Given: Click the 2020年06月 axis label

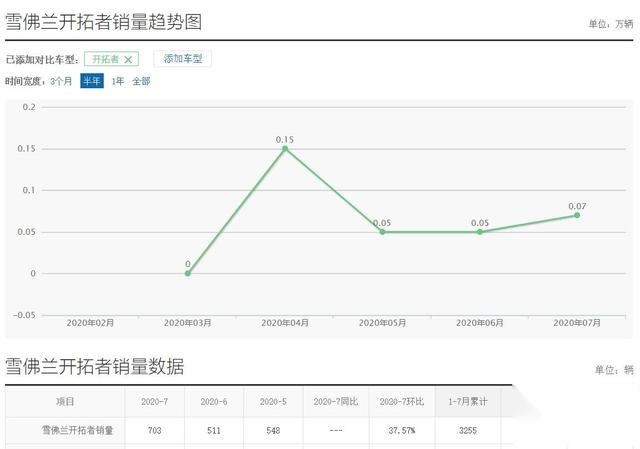Looking at the screenshot, I should (480, 323).
